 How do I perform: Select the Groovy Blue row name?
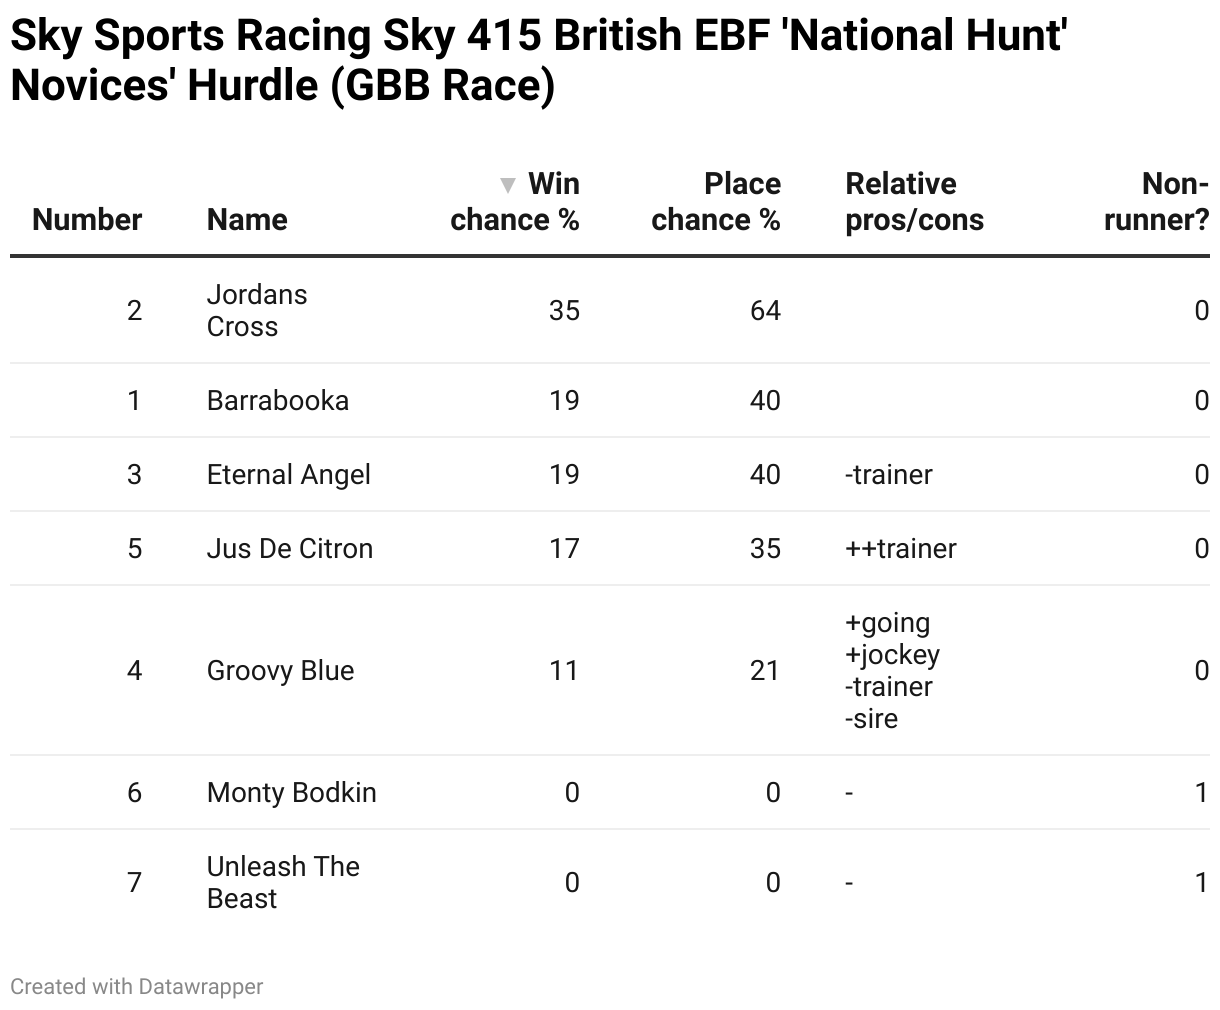click(x=281, y=671)
